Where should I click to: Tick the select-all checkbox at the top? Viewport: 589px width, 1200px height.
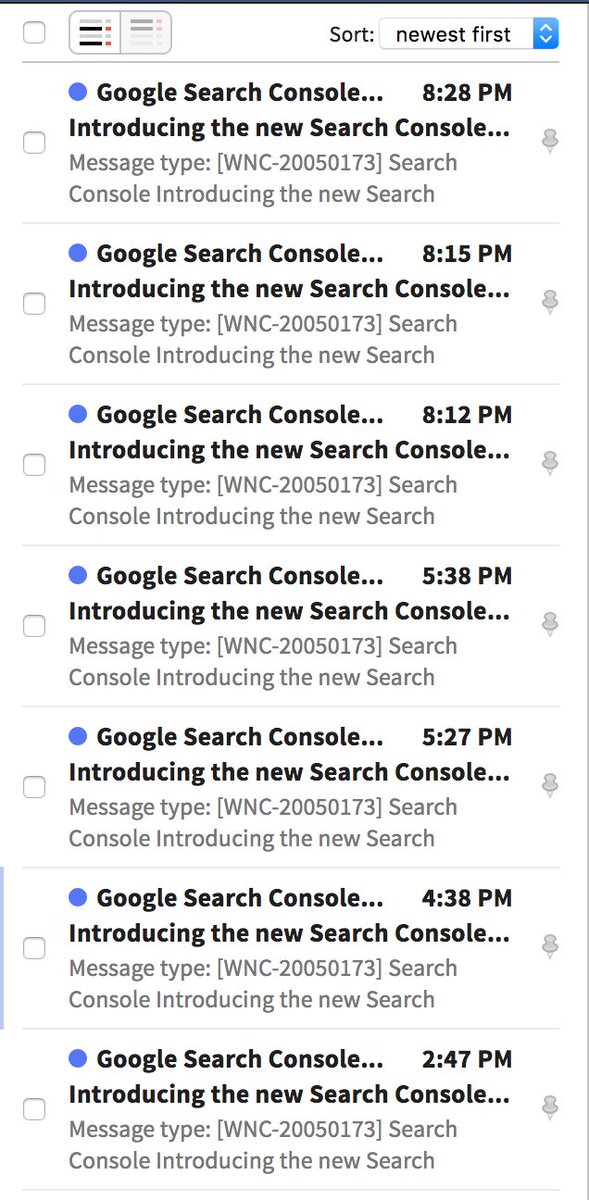click(34, 33)
